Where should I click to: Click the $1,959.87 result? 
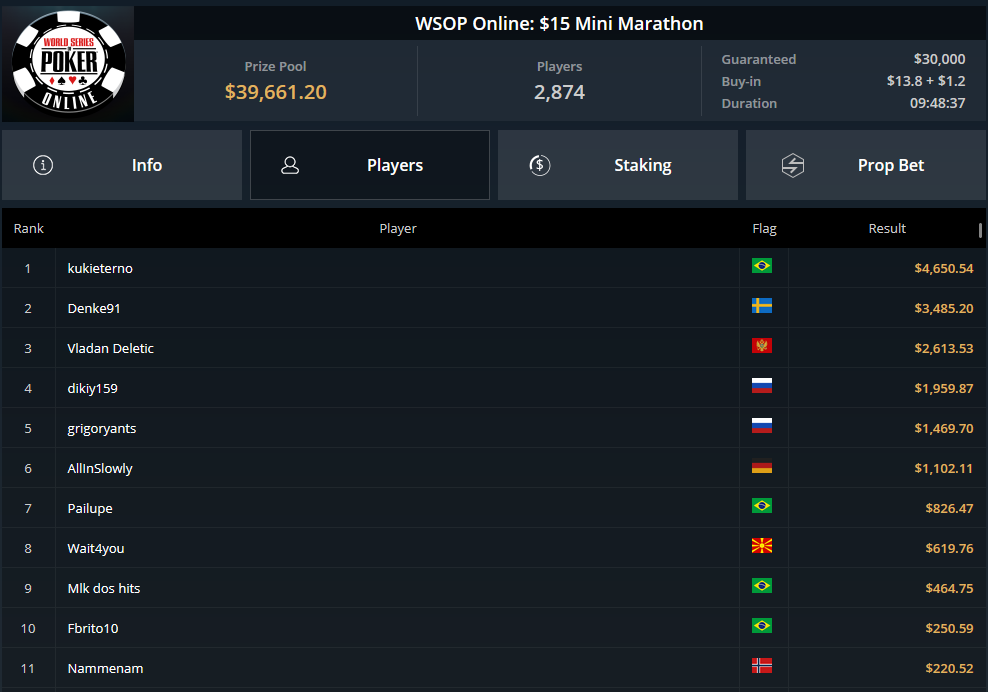pos(943,388)
